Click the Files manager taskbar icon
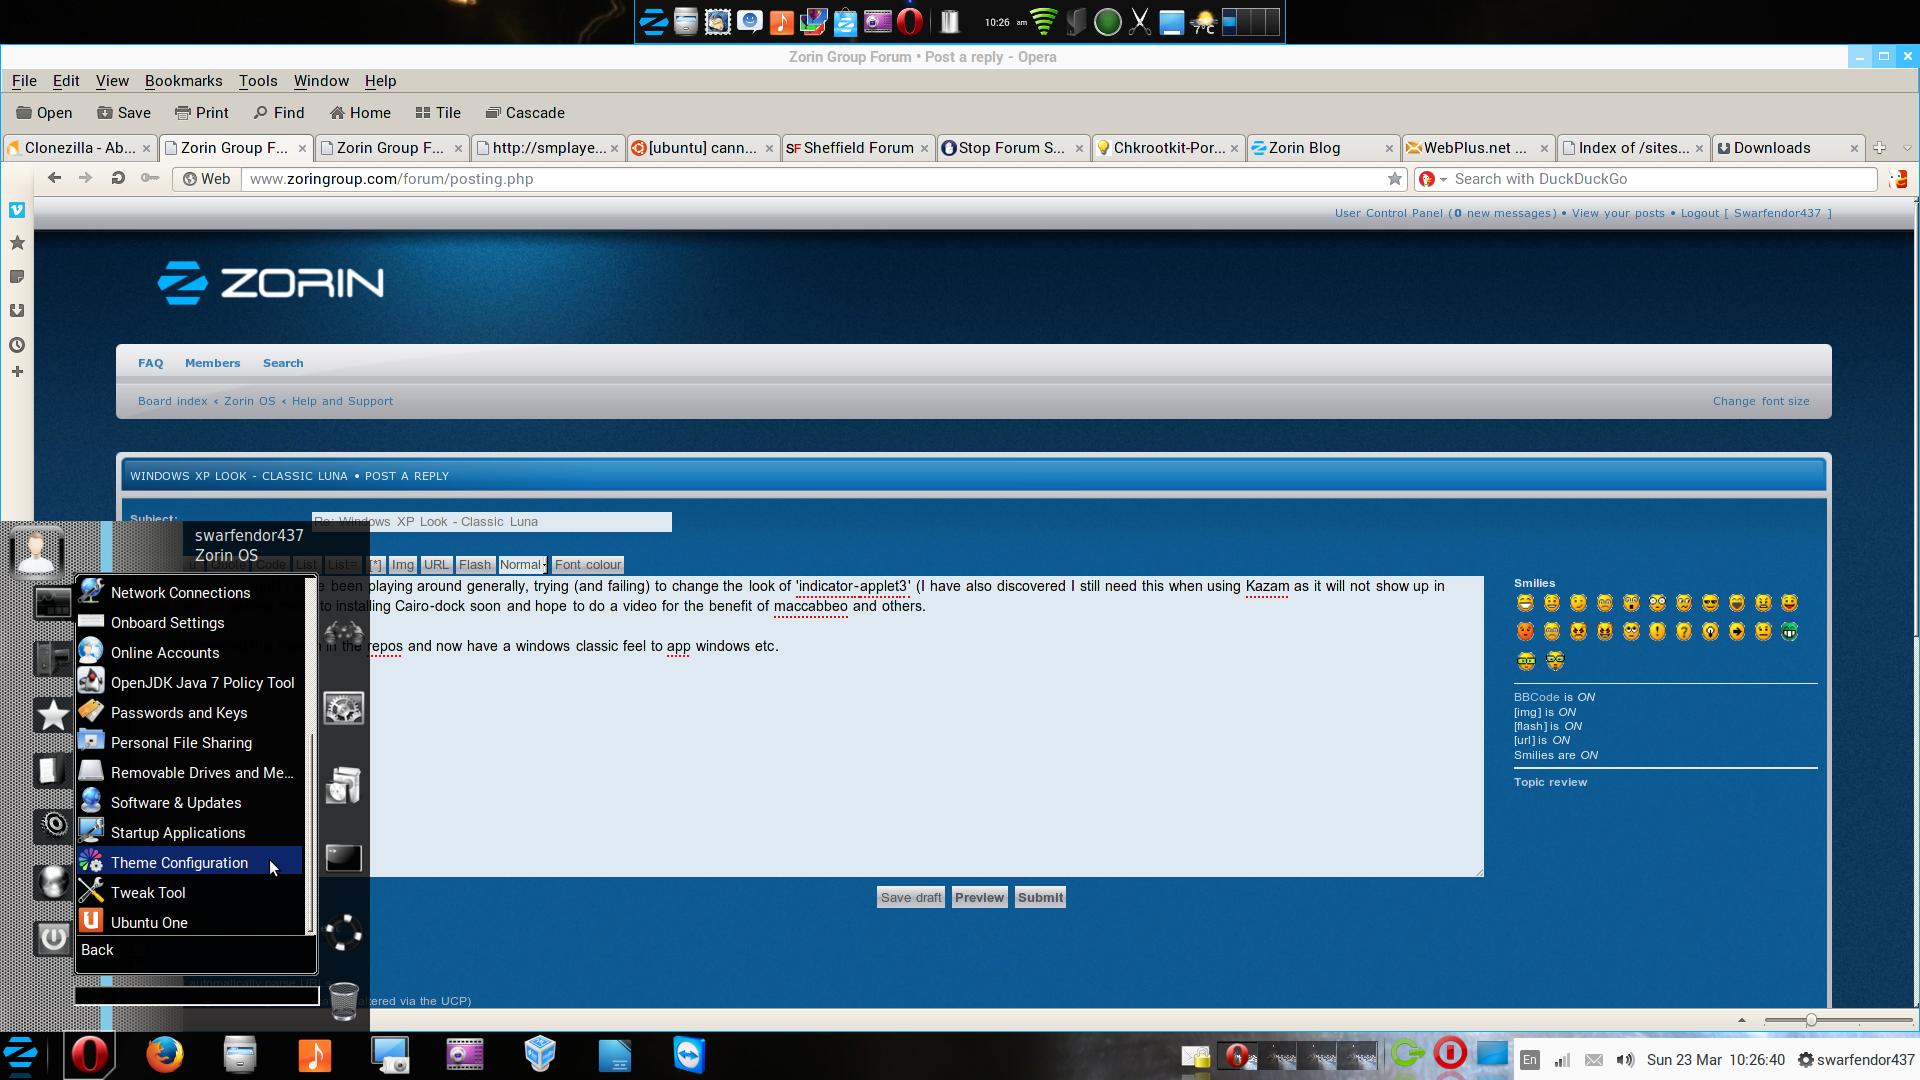 point(239,1056)
